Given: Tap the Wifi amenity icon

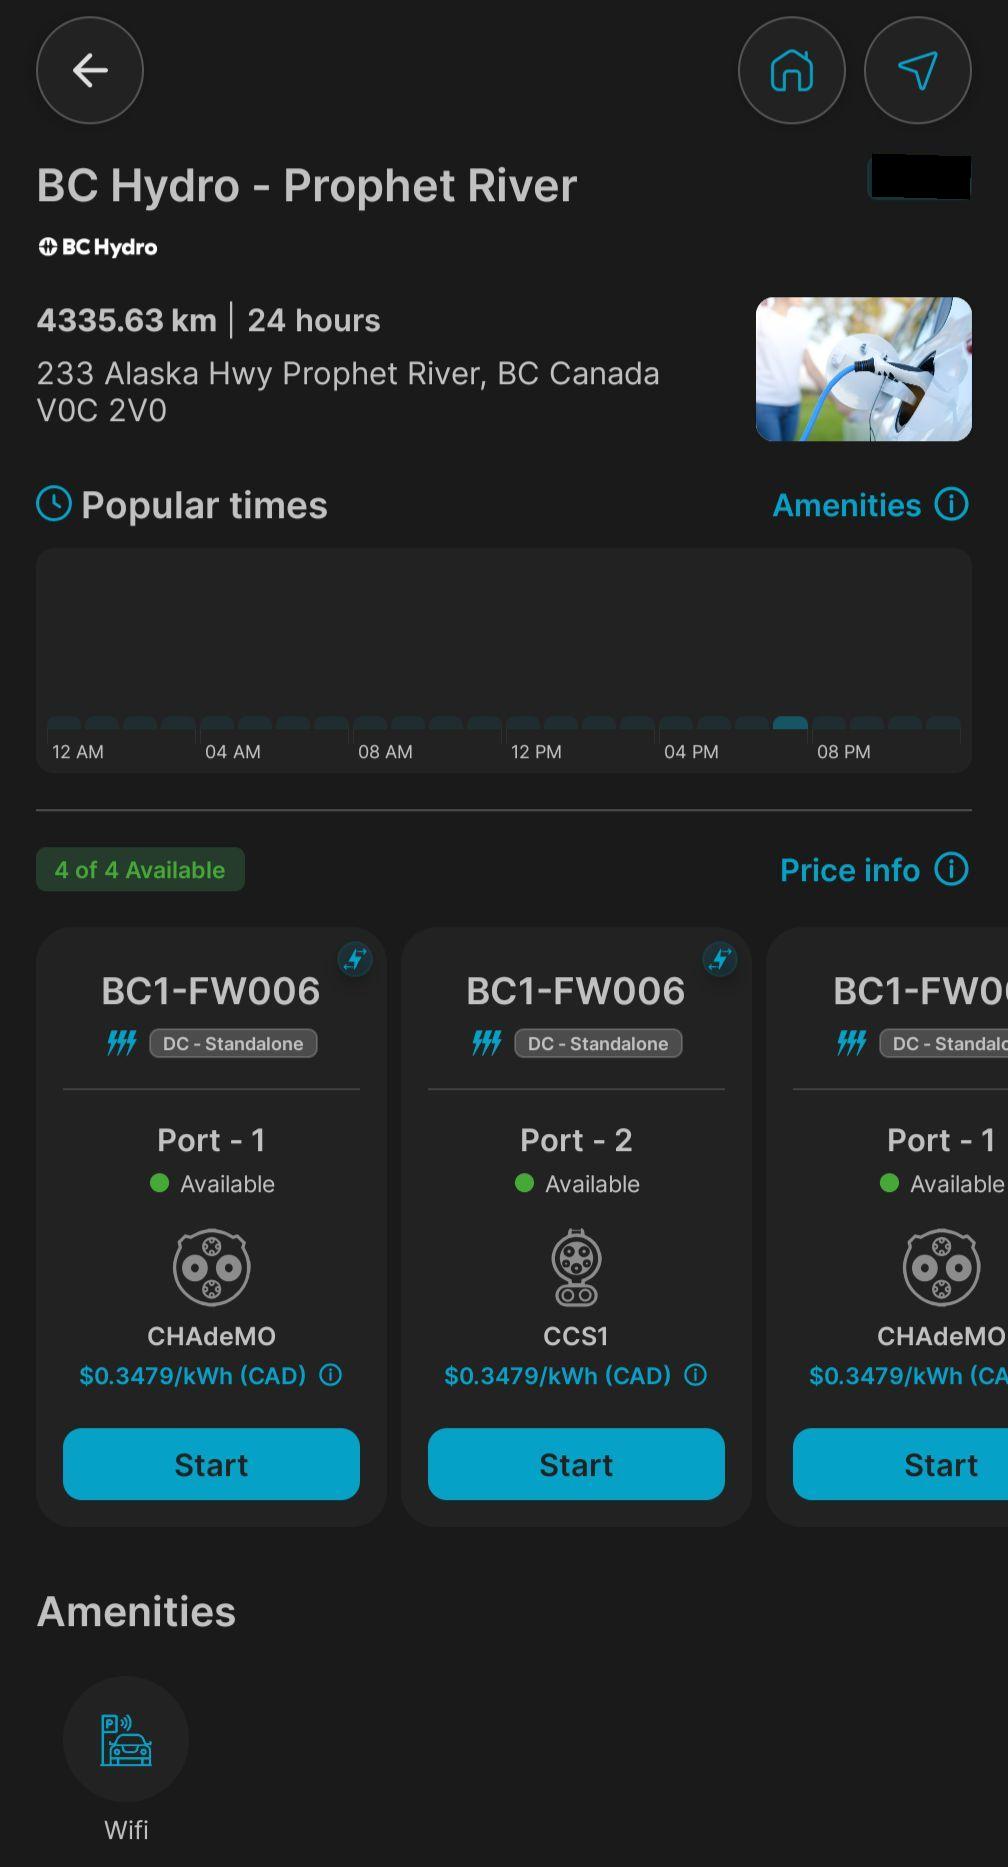Looking at the screenshot, I should pos(126,1740).
